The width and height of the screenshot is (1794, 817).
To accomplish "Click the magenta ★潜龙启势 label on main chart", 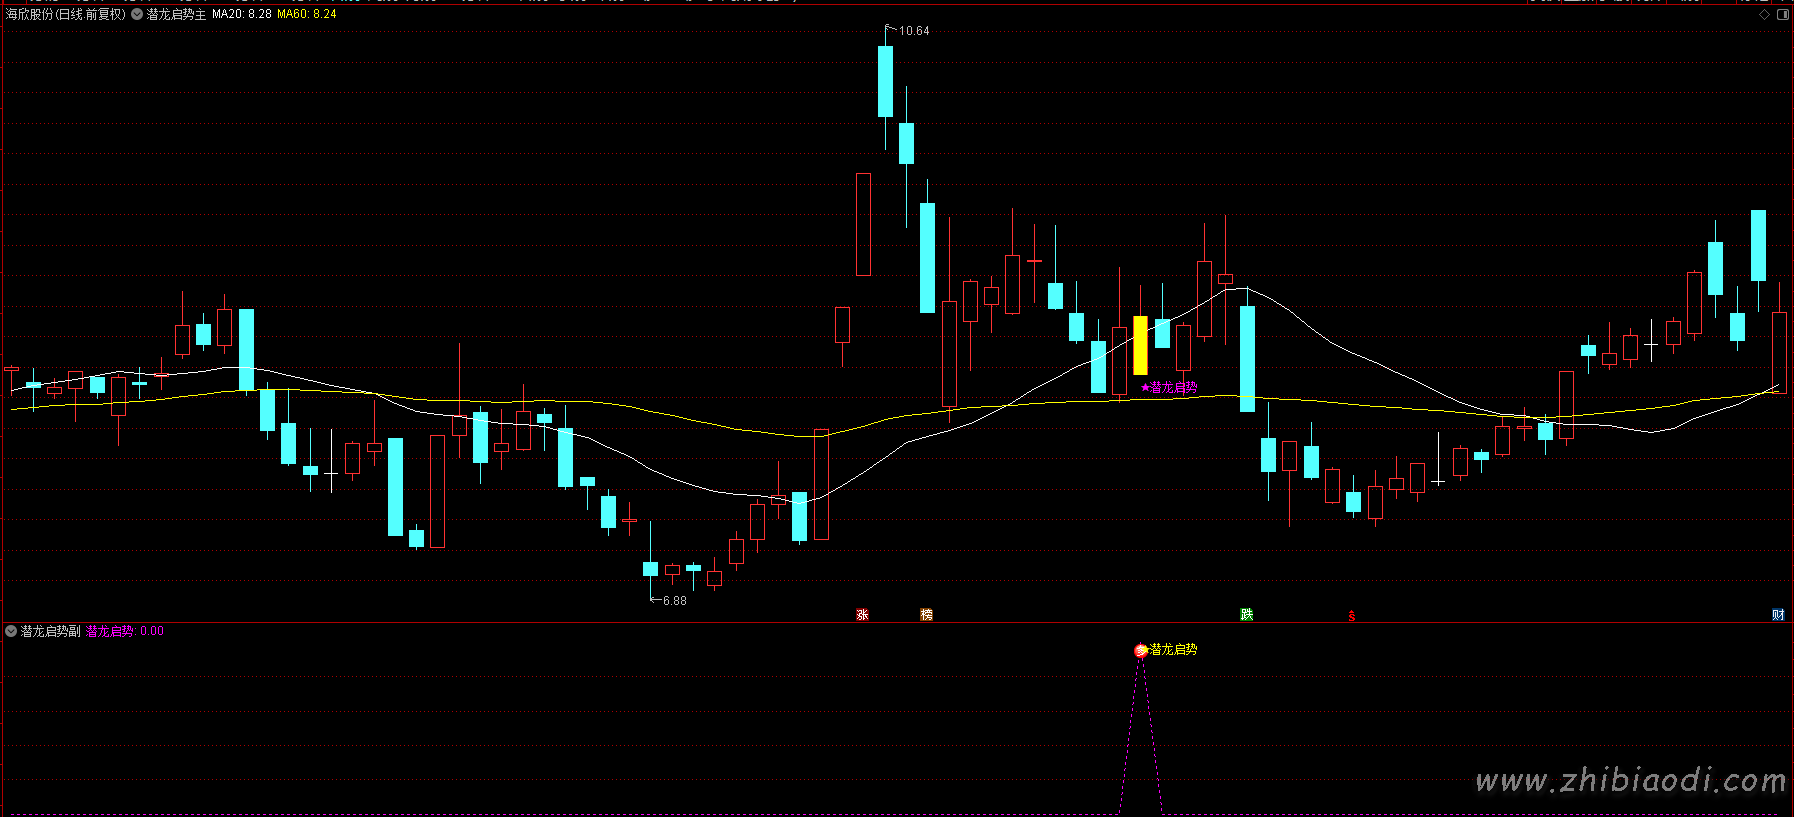I will point(1169,387).
